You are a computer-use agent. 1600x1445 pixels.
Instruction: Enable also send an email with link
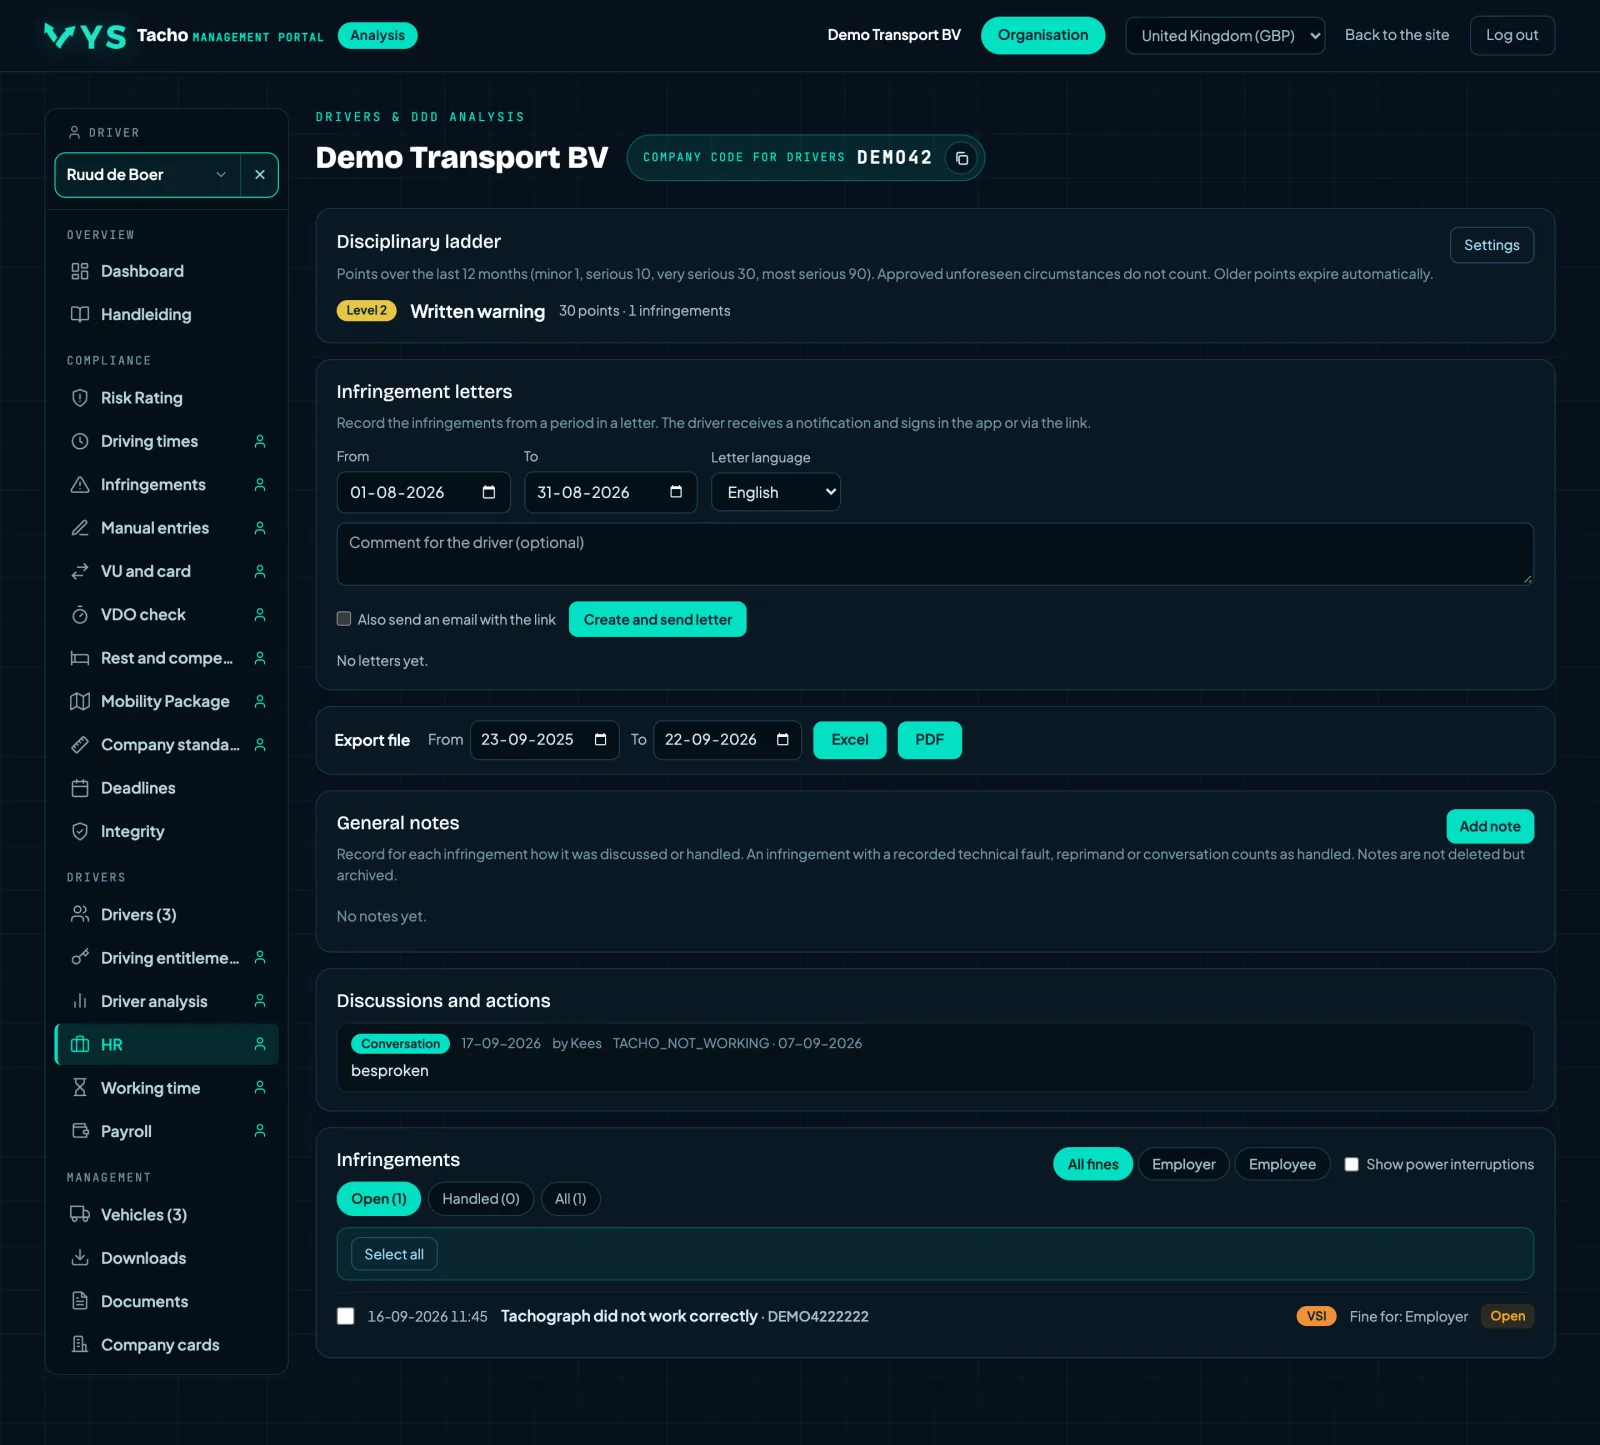tap(344, 619)
